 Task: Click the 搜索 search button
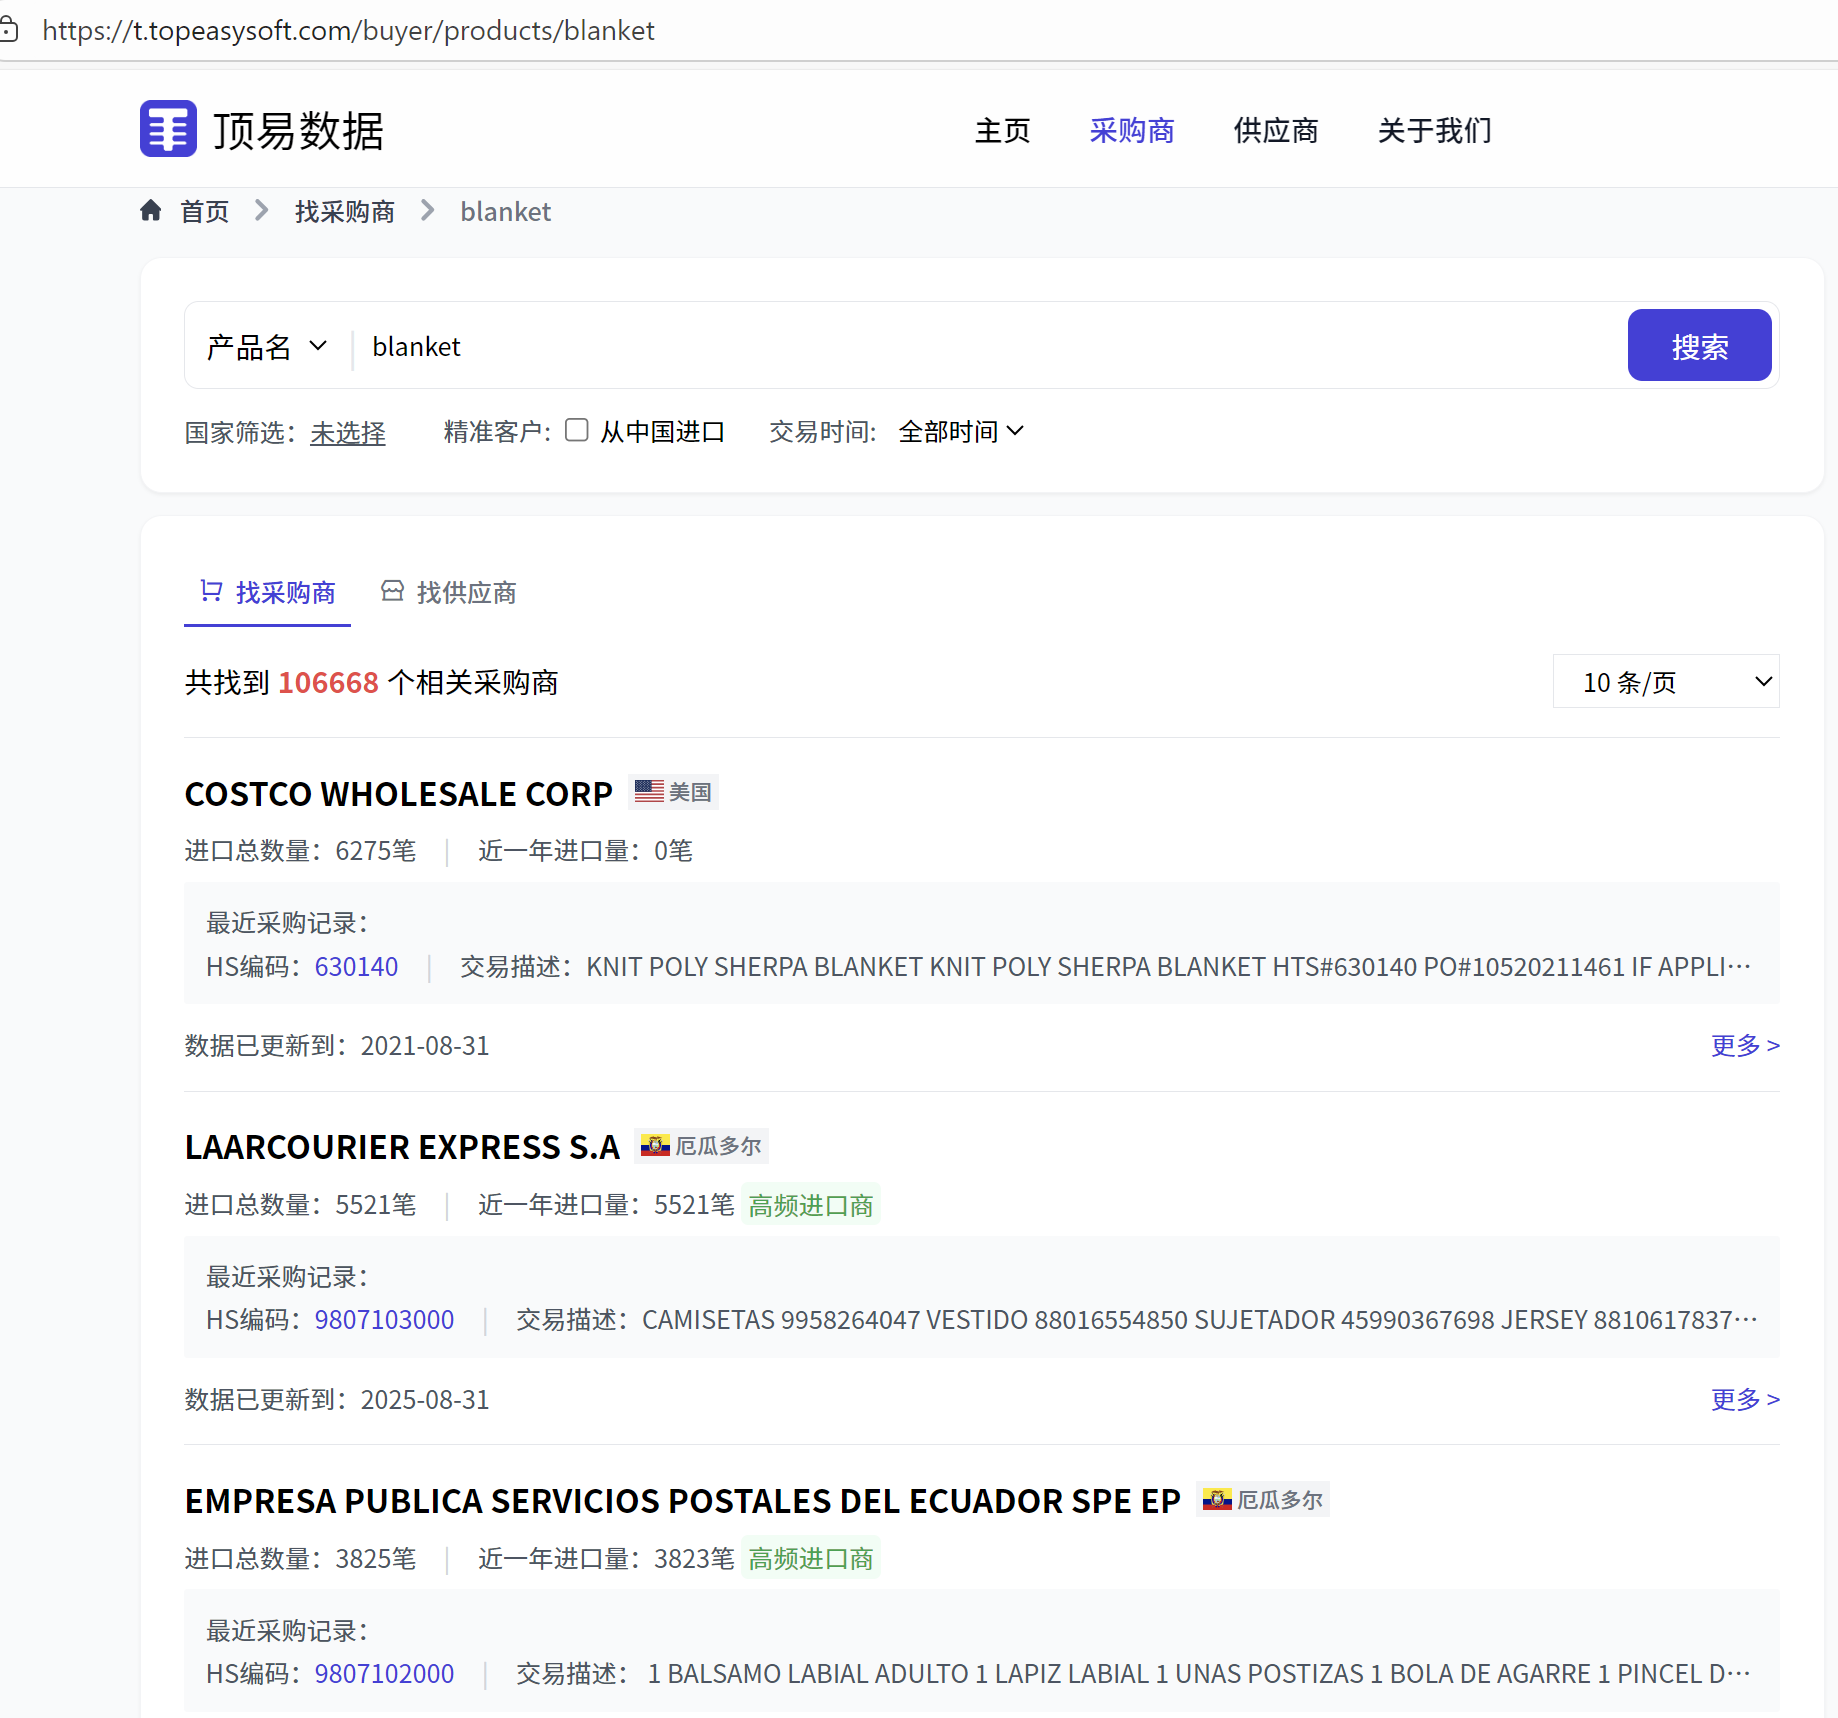(x=1699, y=345)
